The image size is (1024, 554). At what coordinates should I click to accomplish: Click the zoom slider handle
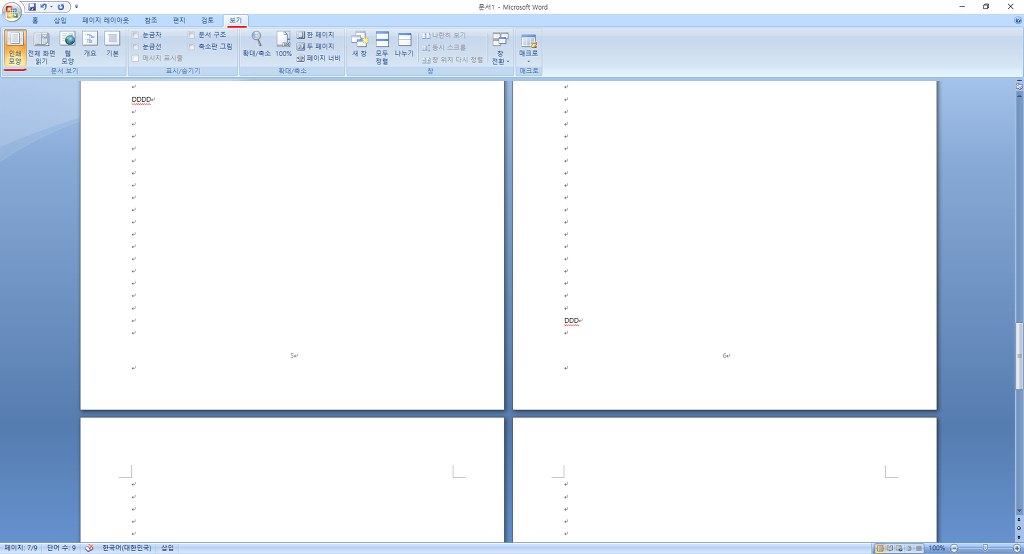[985, 548]
